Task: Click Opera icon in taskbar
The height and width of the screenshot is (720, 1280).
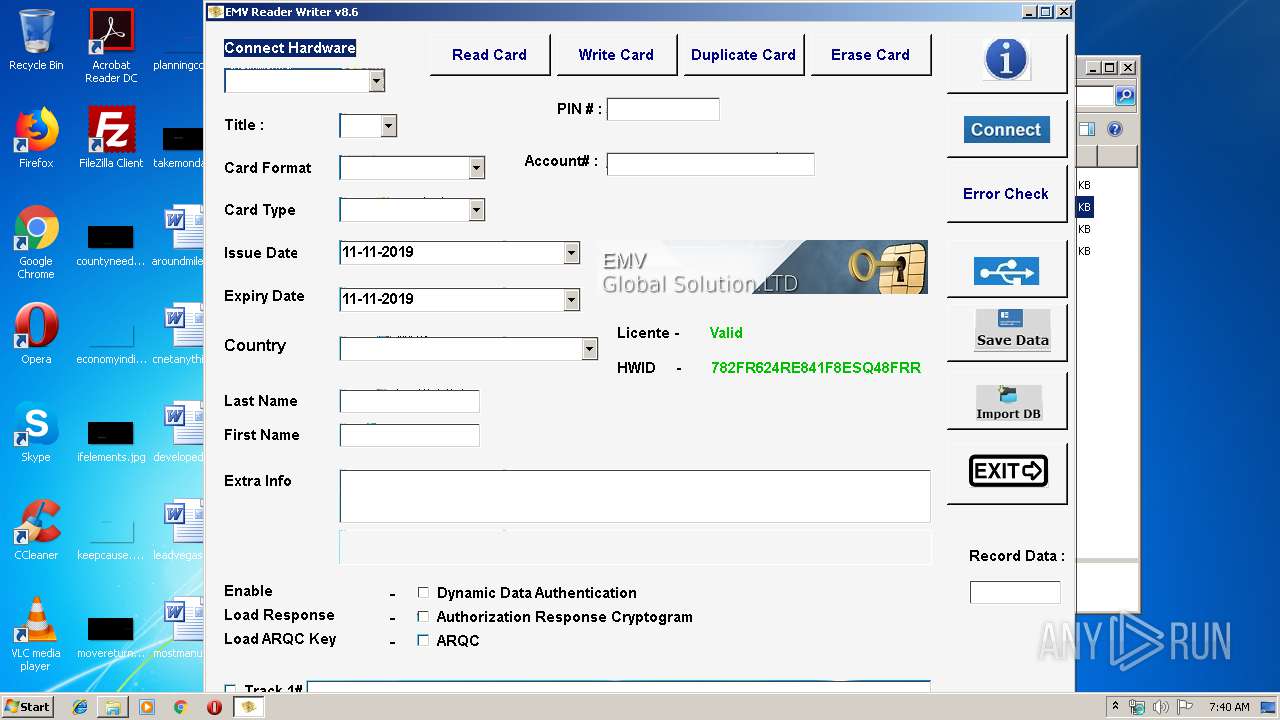Action: point(214,707)
